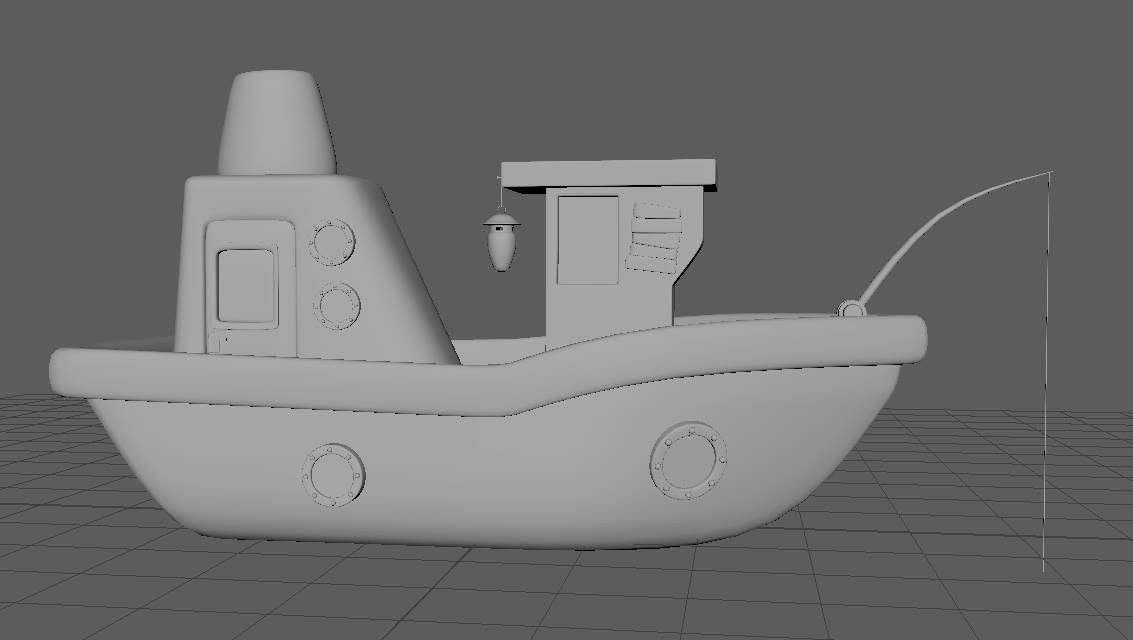Click the front cabin door window
Image resolution: width=1133 pixels, height=640 pixels.
coord(246,285)
